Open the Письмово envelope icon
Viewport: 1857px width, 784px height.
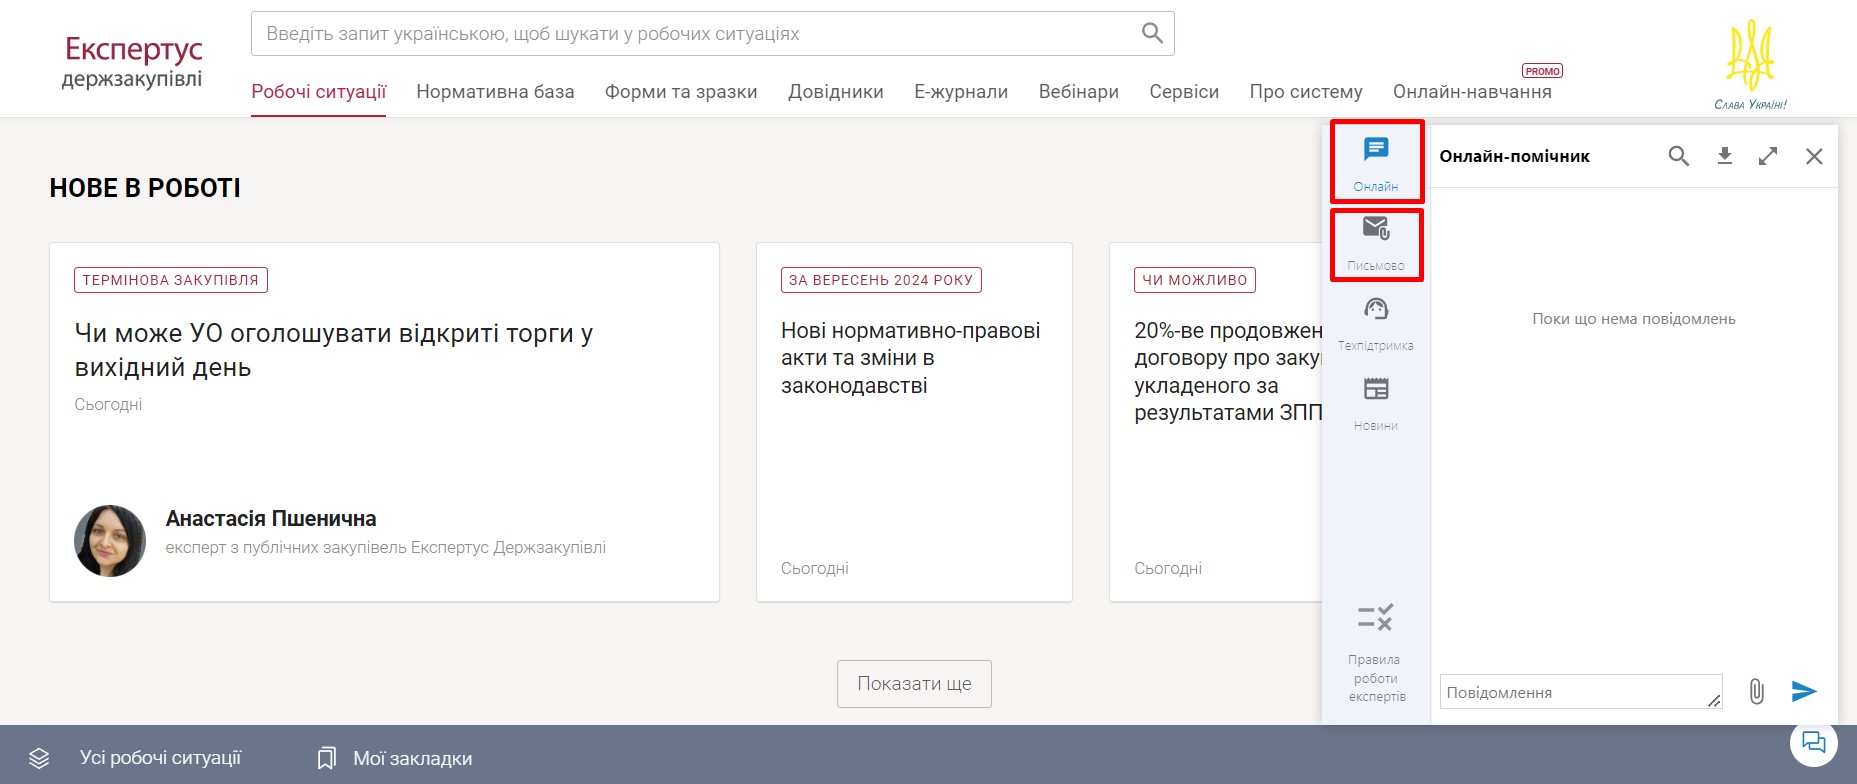1376,229
